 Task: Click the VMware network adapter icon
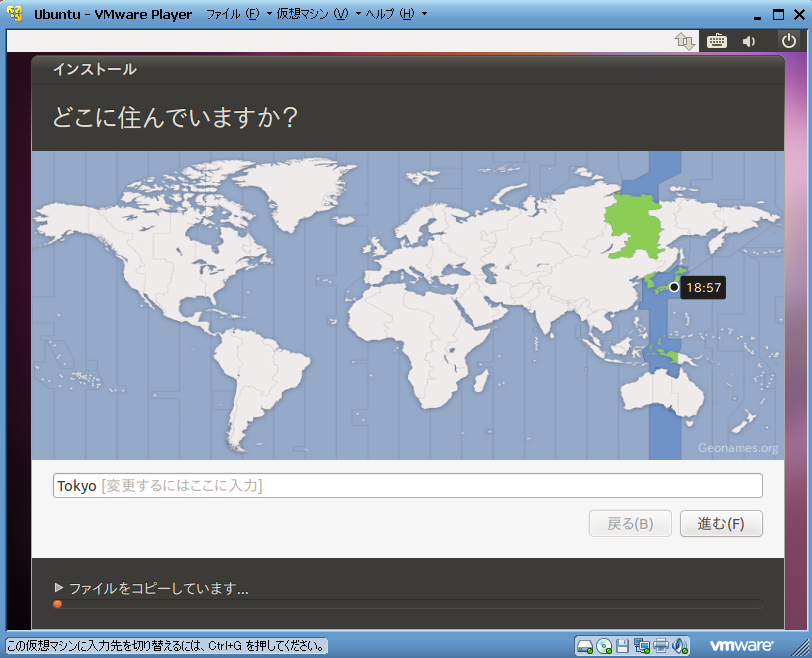(642, 646)
